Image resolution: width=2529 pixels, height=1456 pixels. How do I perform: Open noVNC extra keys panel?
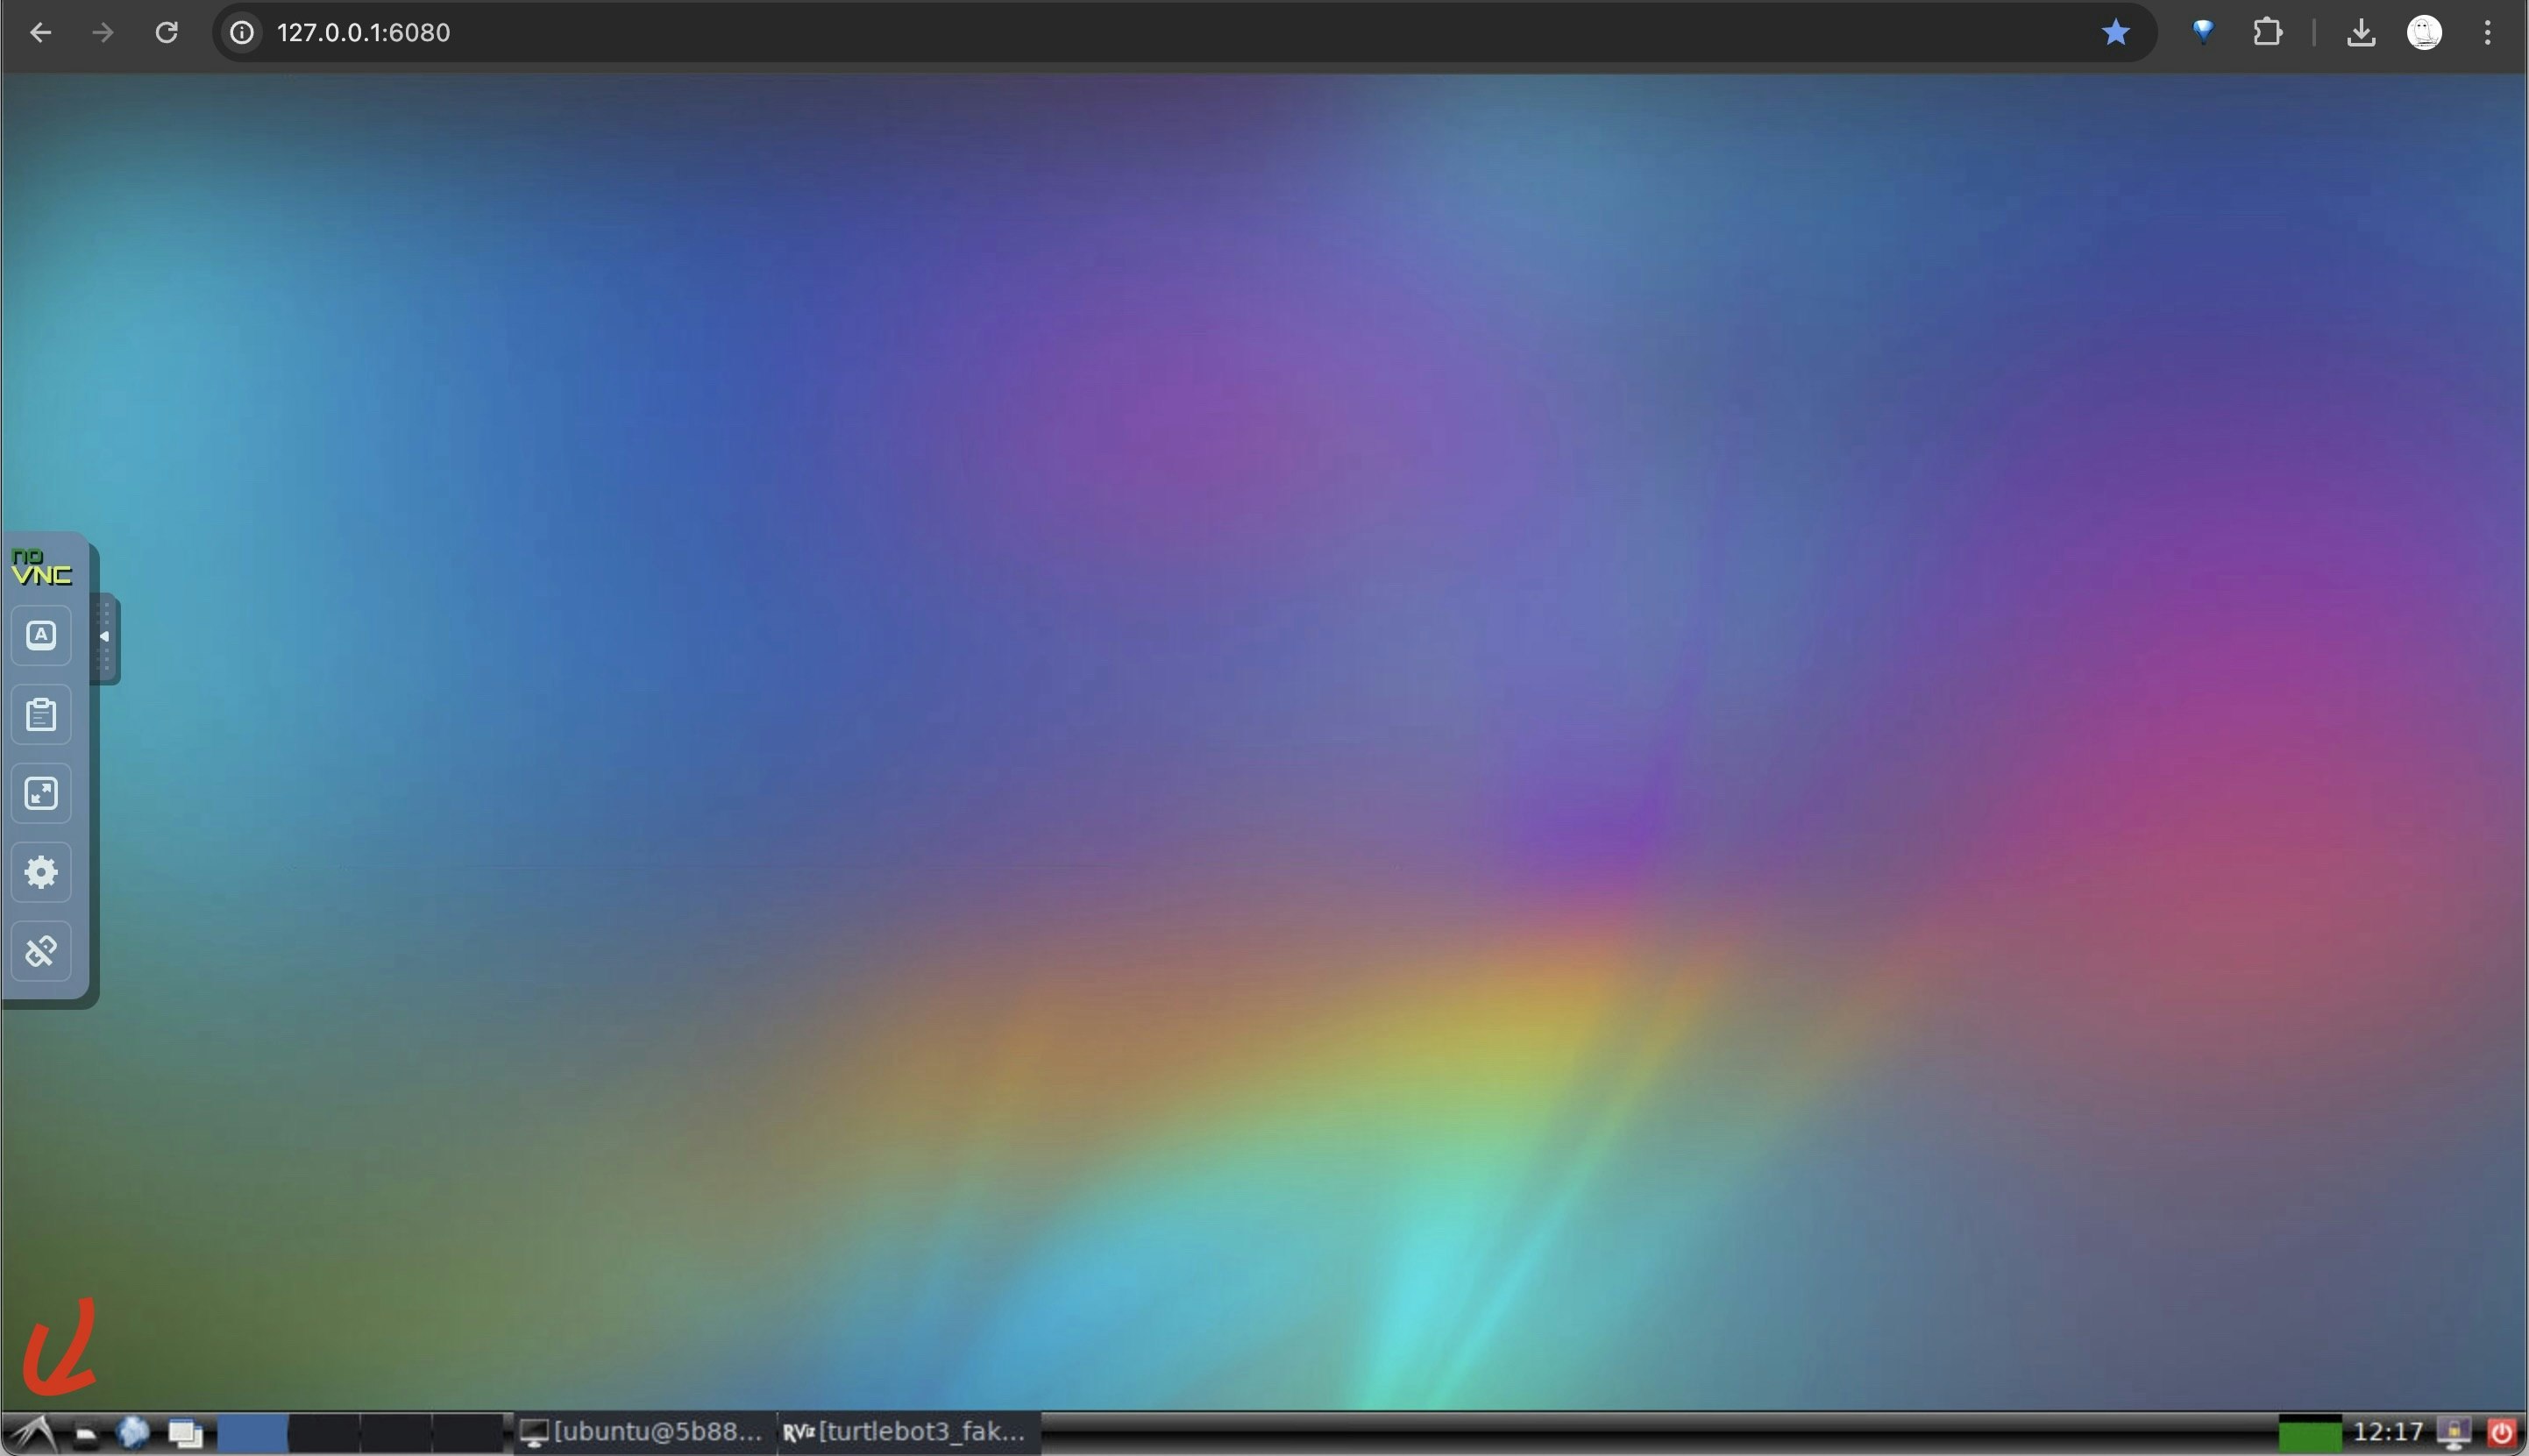41,636
